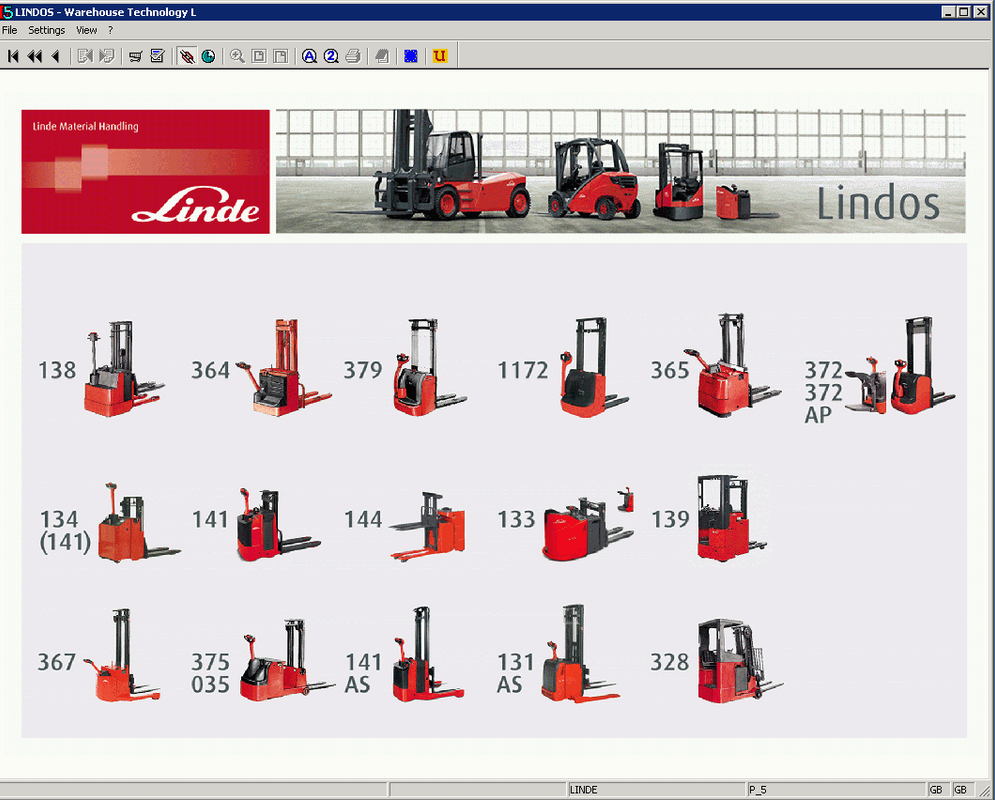Screen dimensions: 995x800
Task: Click the double-arrow rewind toolbar icon
Action: 34,56
